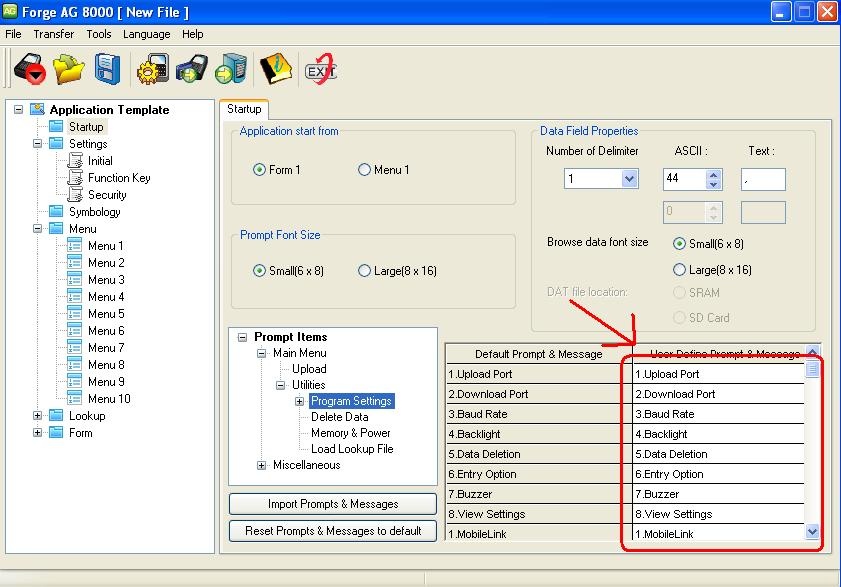
Task: Click the Application Template root icon
Action: (x=38, y=109)
